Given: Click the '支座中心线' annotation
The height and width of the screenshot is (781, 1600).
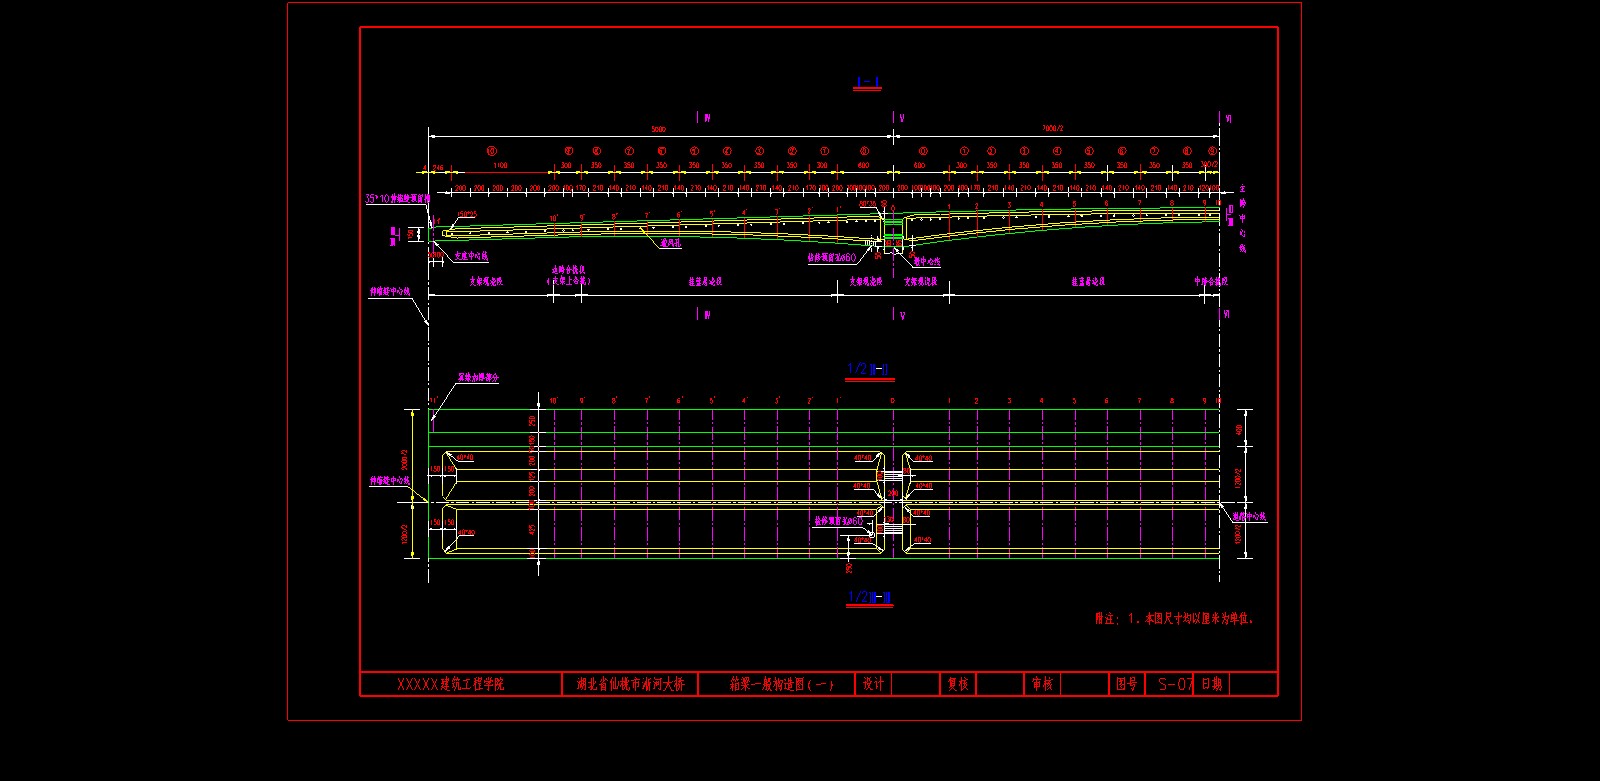Looking at the screenshot, I should click(x=471, y=257).
